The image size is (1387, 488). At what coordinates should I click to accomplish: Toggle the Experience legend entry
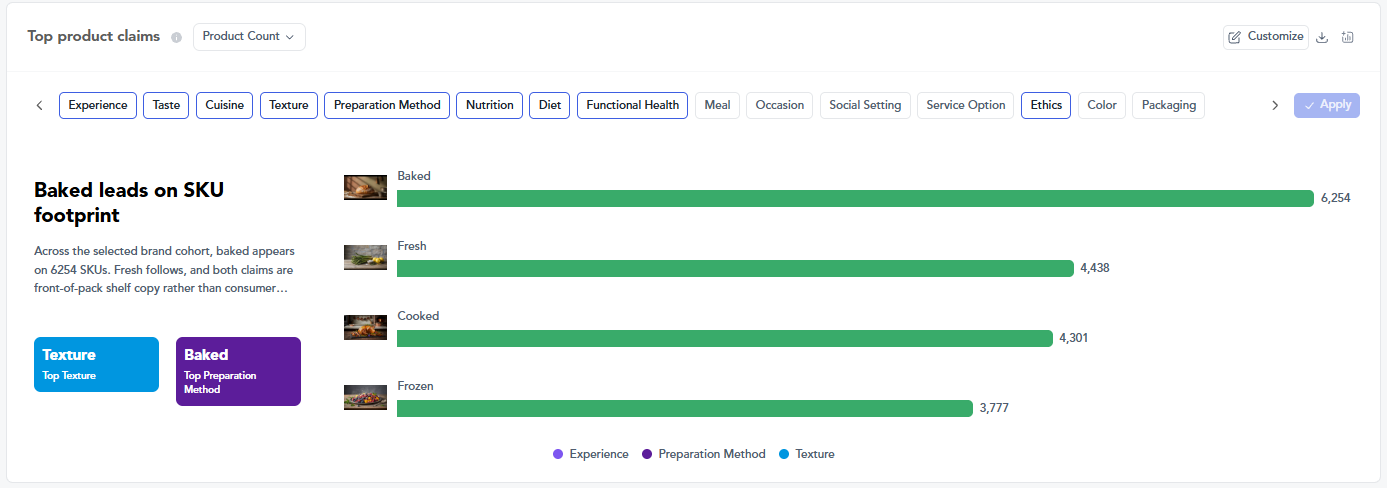click(590, 454)
